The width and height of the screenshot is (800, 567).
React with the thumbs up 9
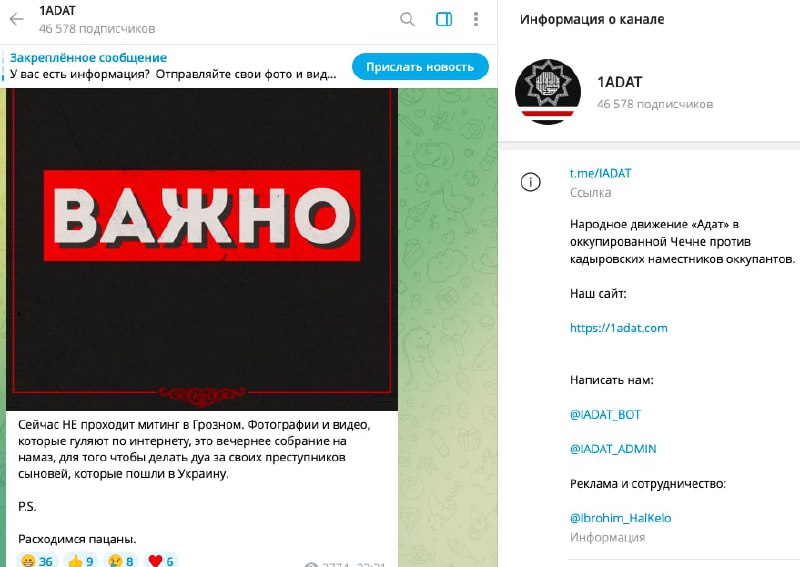(x=81, y=560)
